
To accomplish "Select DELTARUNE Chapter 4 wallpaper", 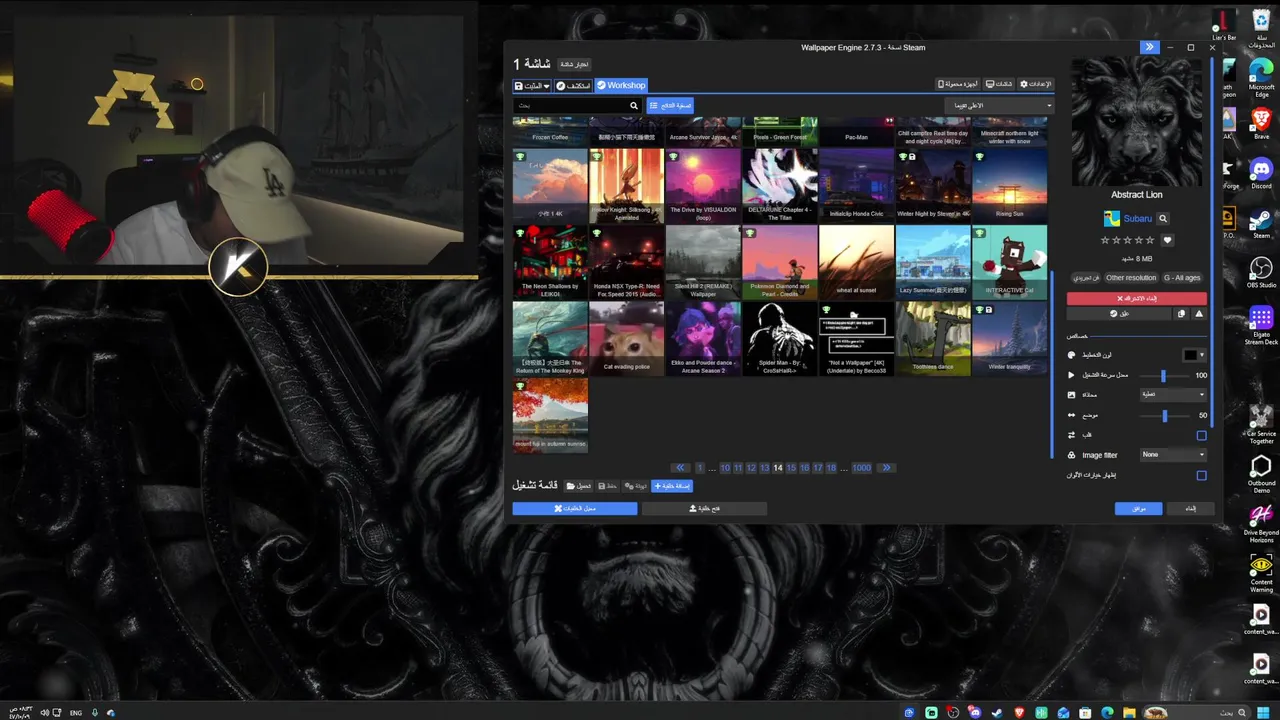I will tap(780, 185).
